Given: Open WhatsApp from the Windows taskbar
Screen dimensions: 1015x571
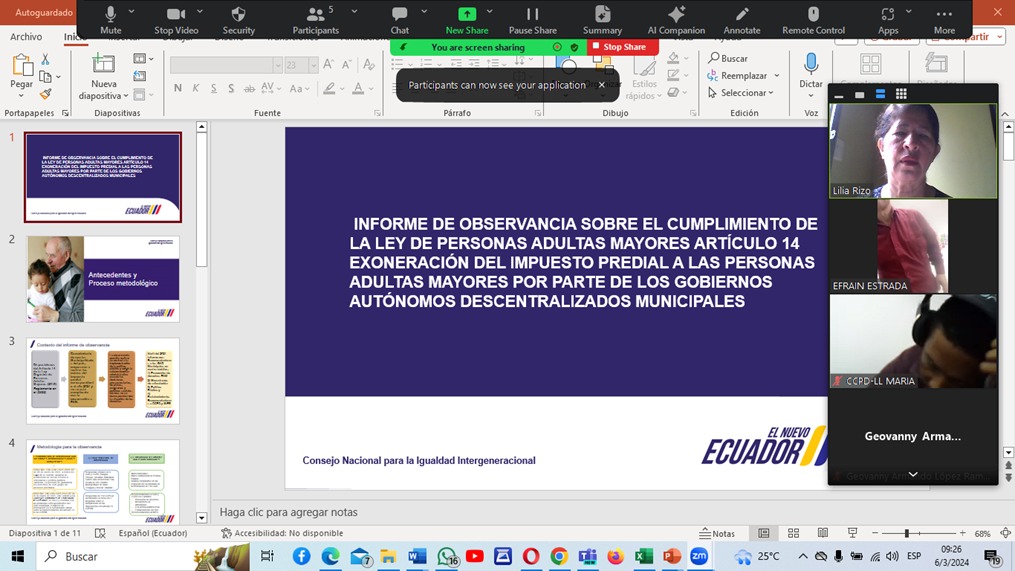Looking at the screenshot, I should coord(446,556).
